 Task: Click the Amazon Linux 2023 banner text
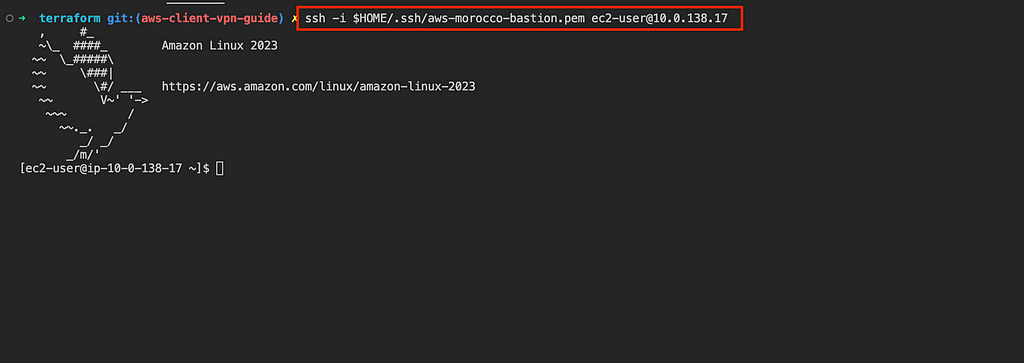[219, 46]
